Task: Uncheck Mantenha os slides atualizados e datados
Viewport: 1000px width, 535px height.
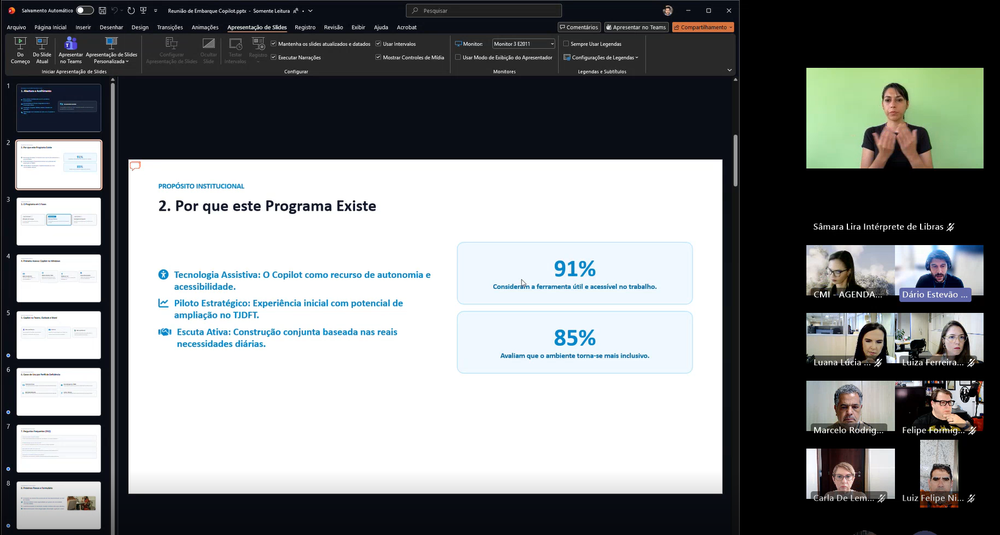Action: [x=274, y=44]
